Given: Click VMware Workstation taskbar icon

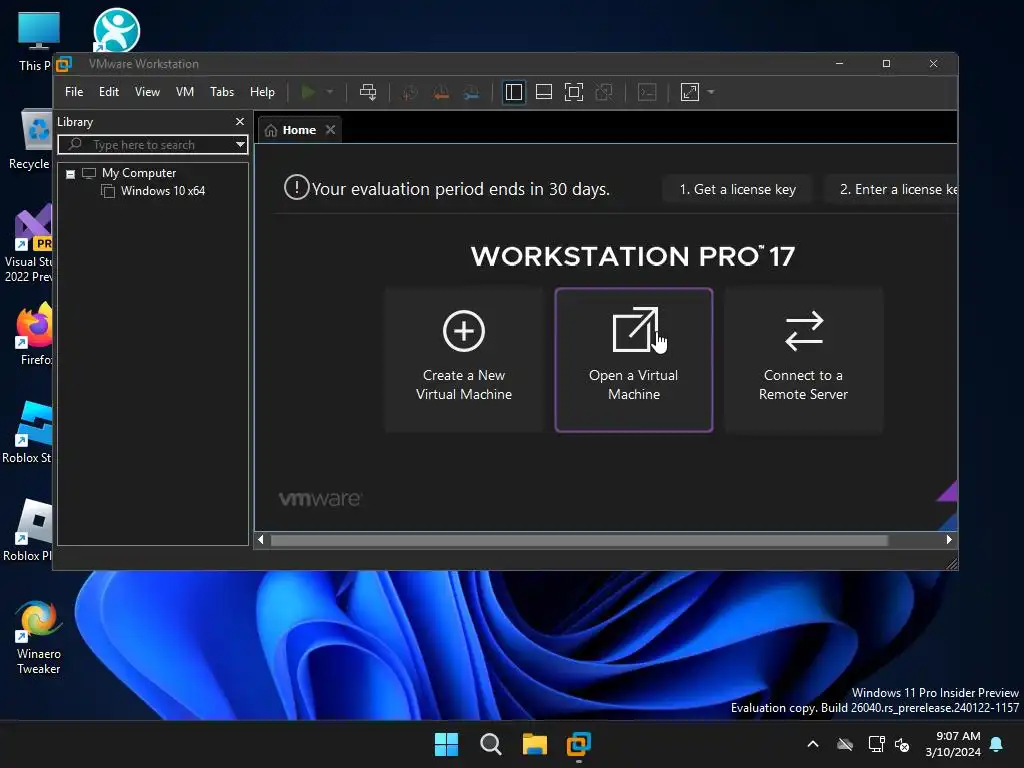Looking at the screenshot, I should coord(579,744).
